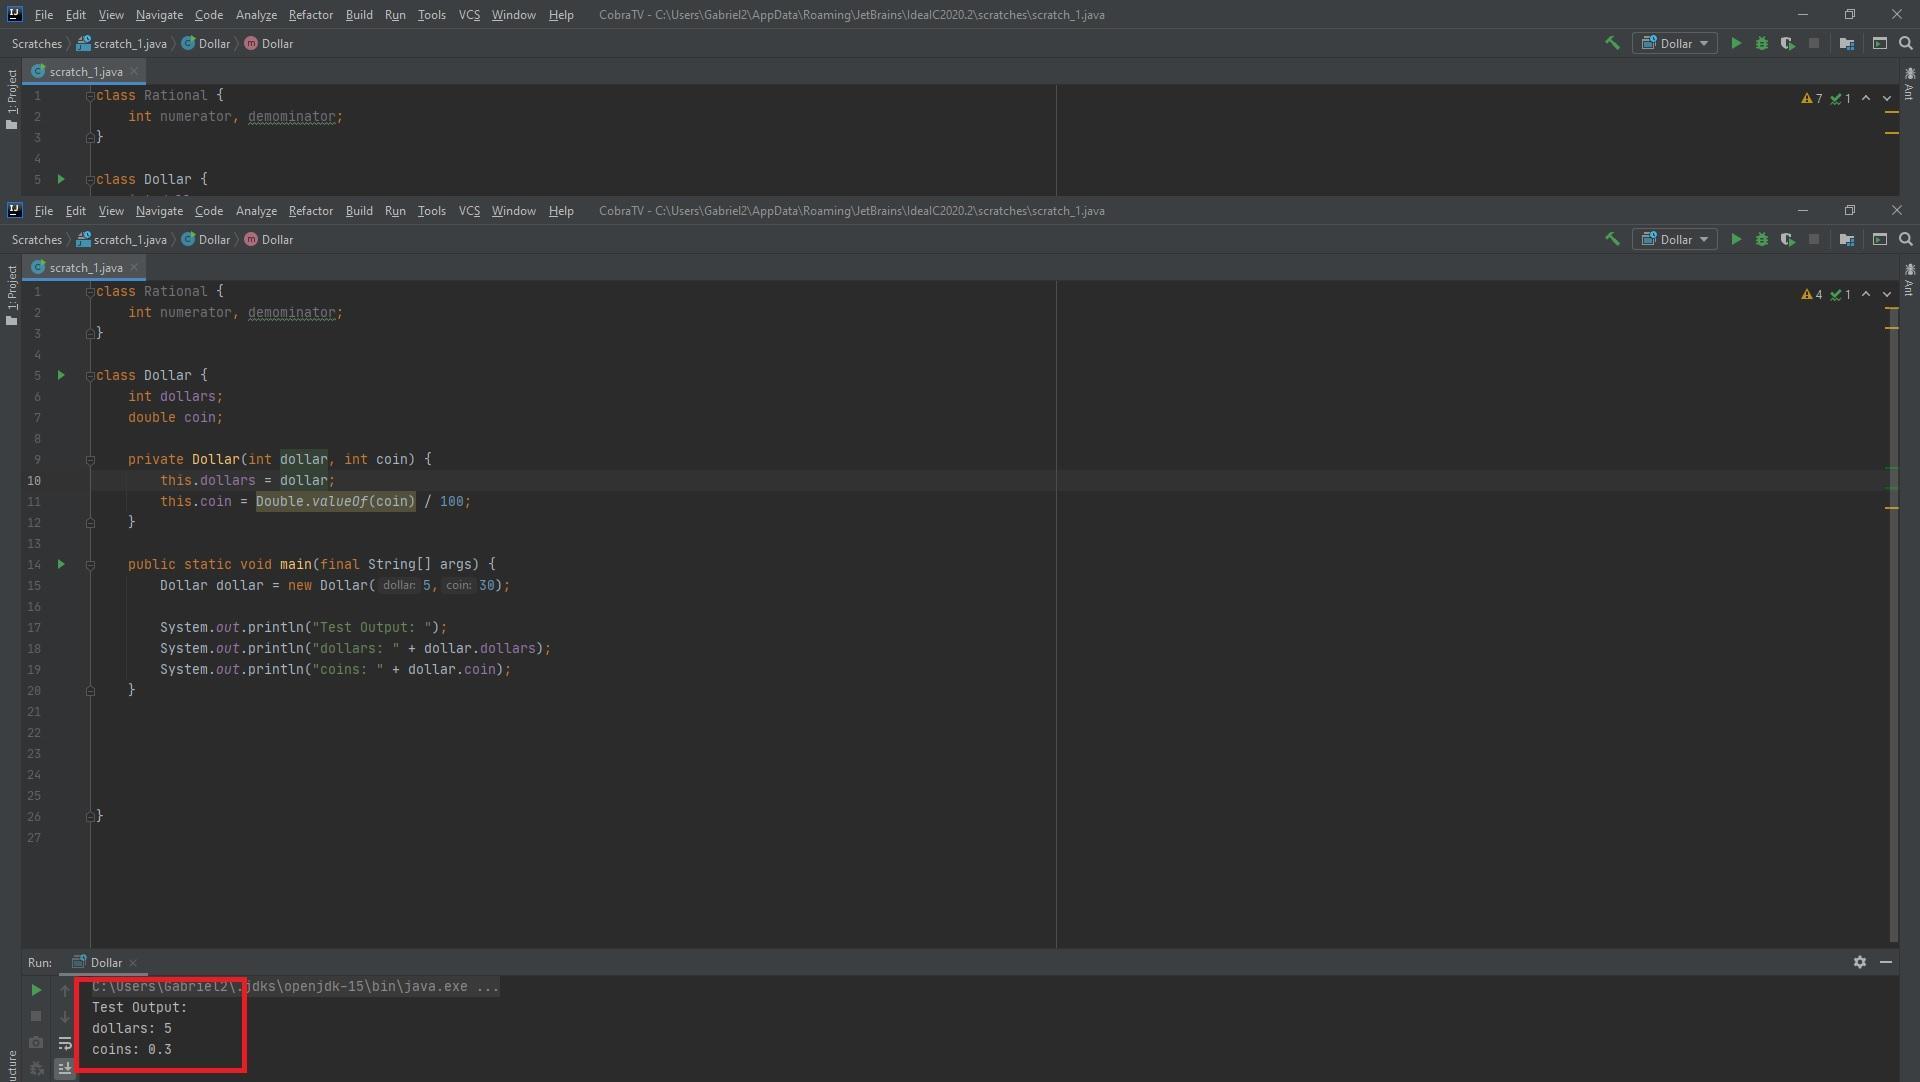Open Dollar run configuration dropdown in lower window
This screenshot has width=1920, height=1082.
coord(1675,240)
